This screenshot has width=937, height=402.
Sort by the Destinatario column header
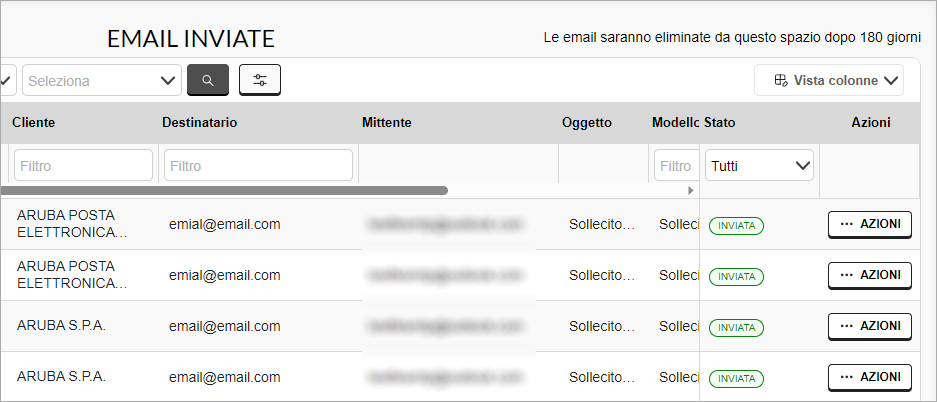point(200,122)
